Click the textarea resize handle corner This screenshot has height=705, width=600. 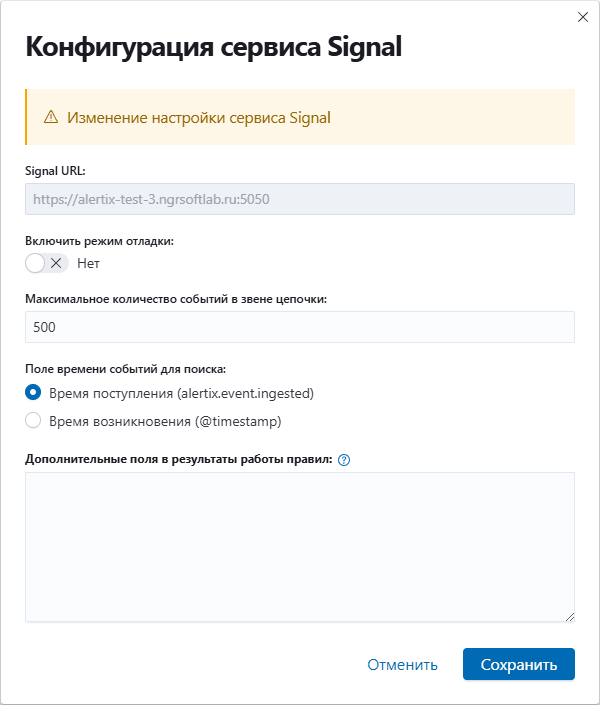point(569,617)
